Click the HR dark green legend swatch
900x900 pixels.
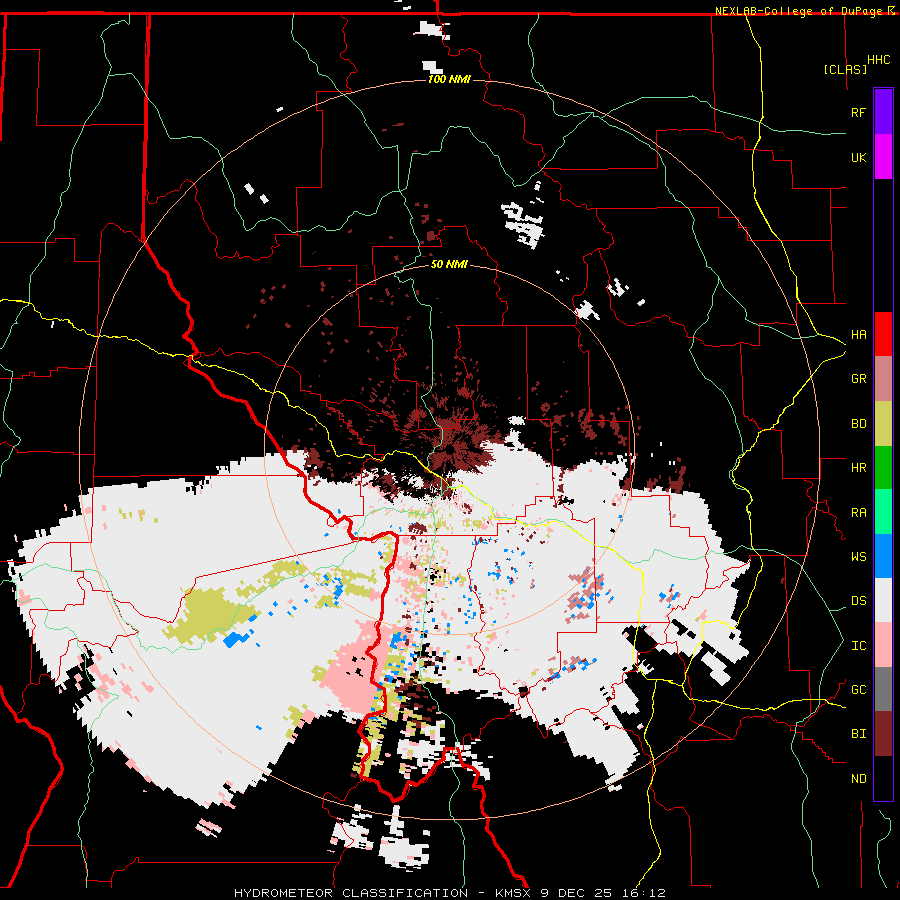883,468
